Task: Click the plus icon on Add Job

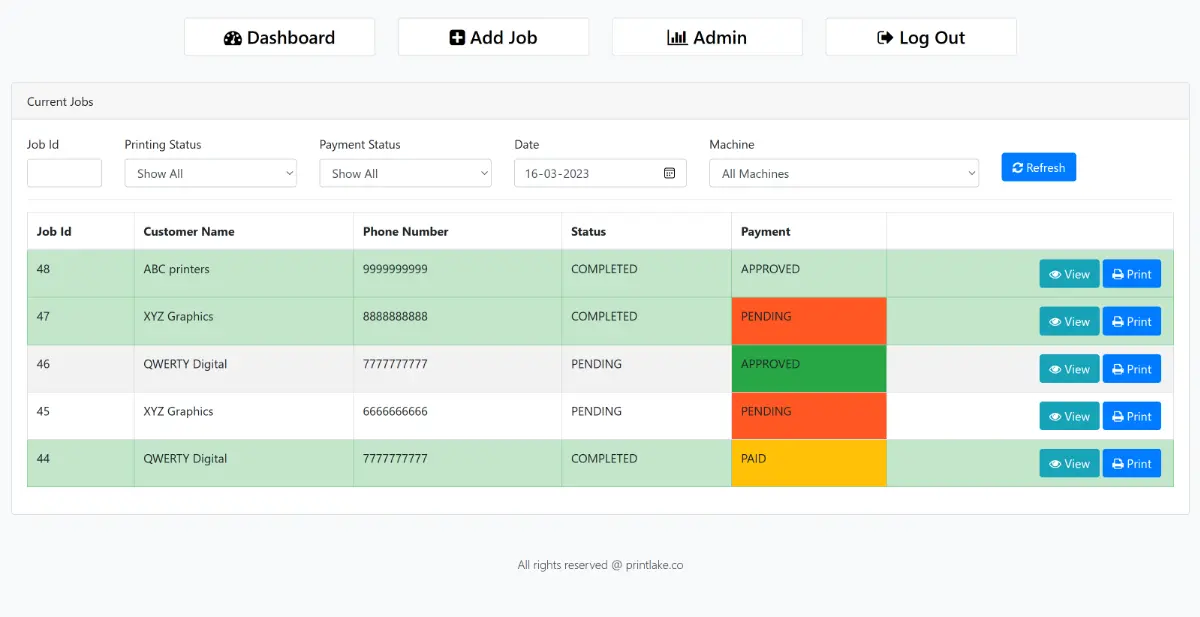Action: [458, 37]
